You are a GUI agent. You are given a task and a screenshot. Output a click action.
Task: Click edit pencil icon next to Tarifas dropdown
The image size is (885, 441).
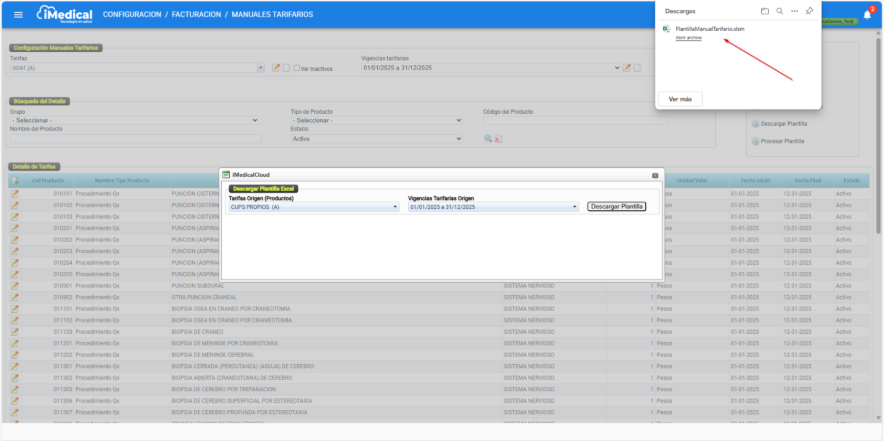point(276,68)
